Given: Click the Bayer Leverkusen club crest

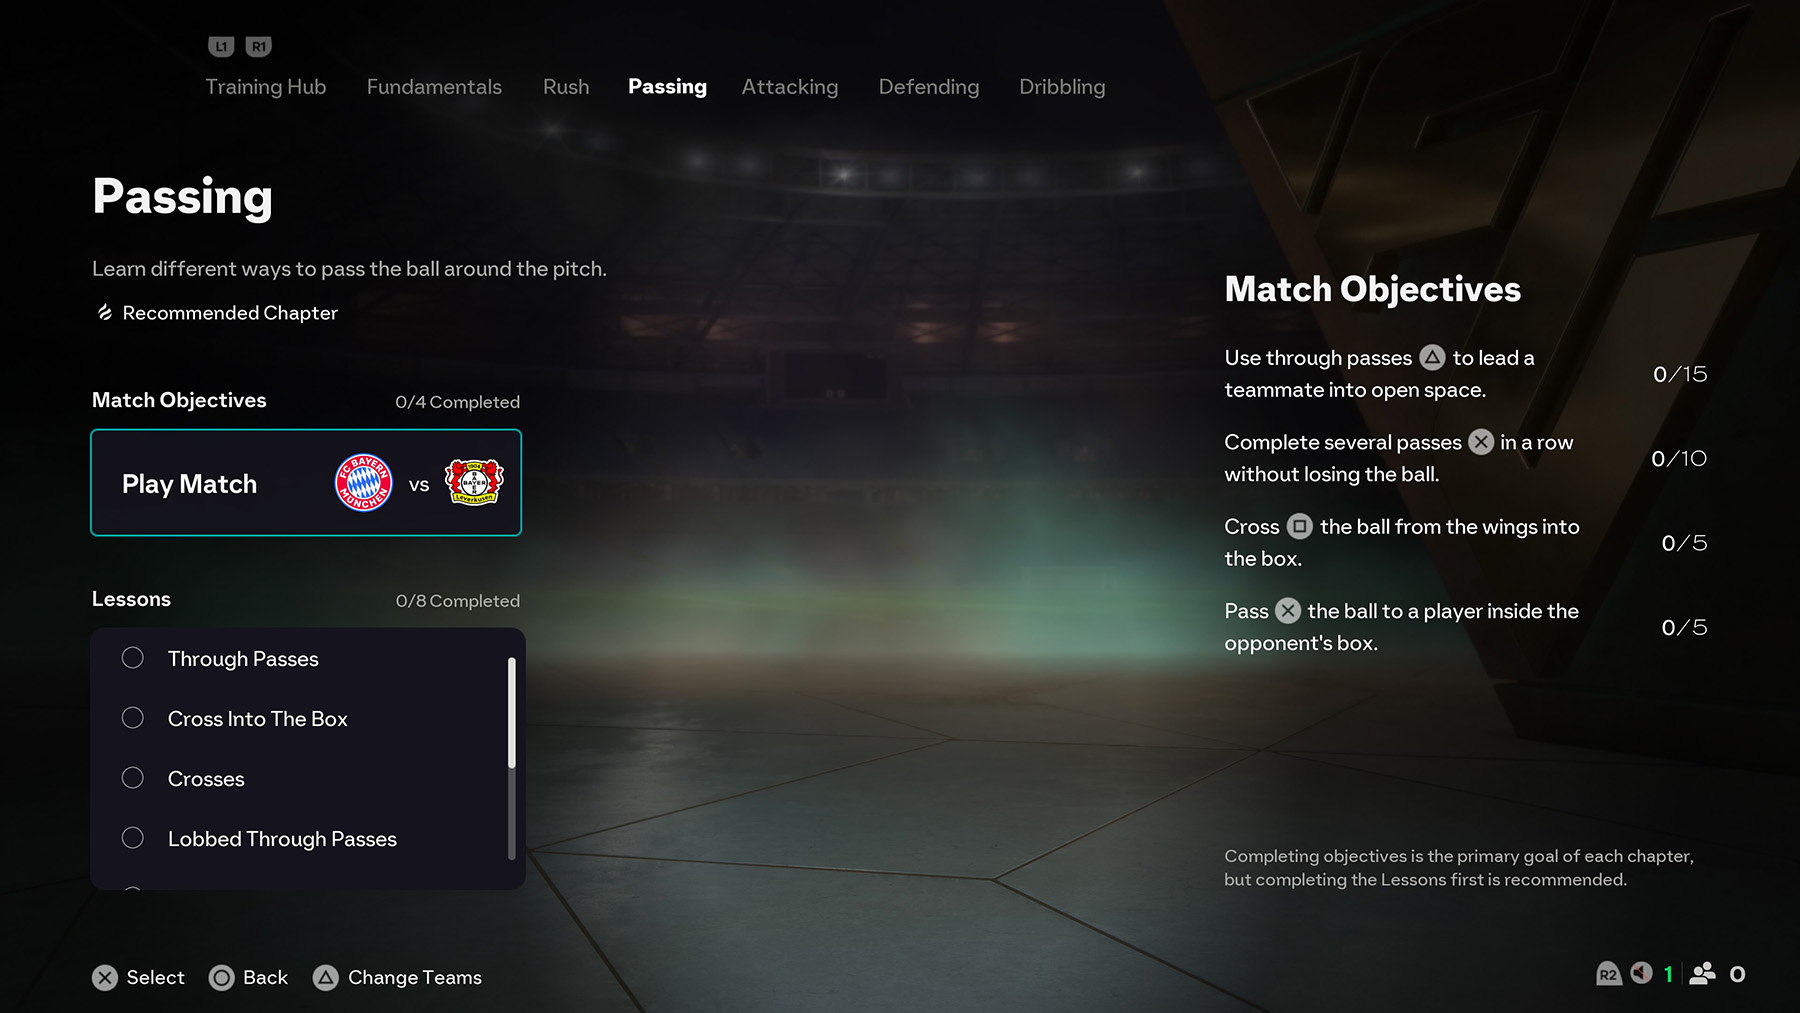Looking at the screenshot, I should pyautogui.click(x=474, y=483).
